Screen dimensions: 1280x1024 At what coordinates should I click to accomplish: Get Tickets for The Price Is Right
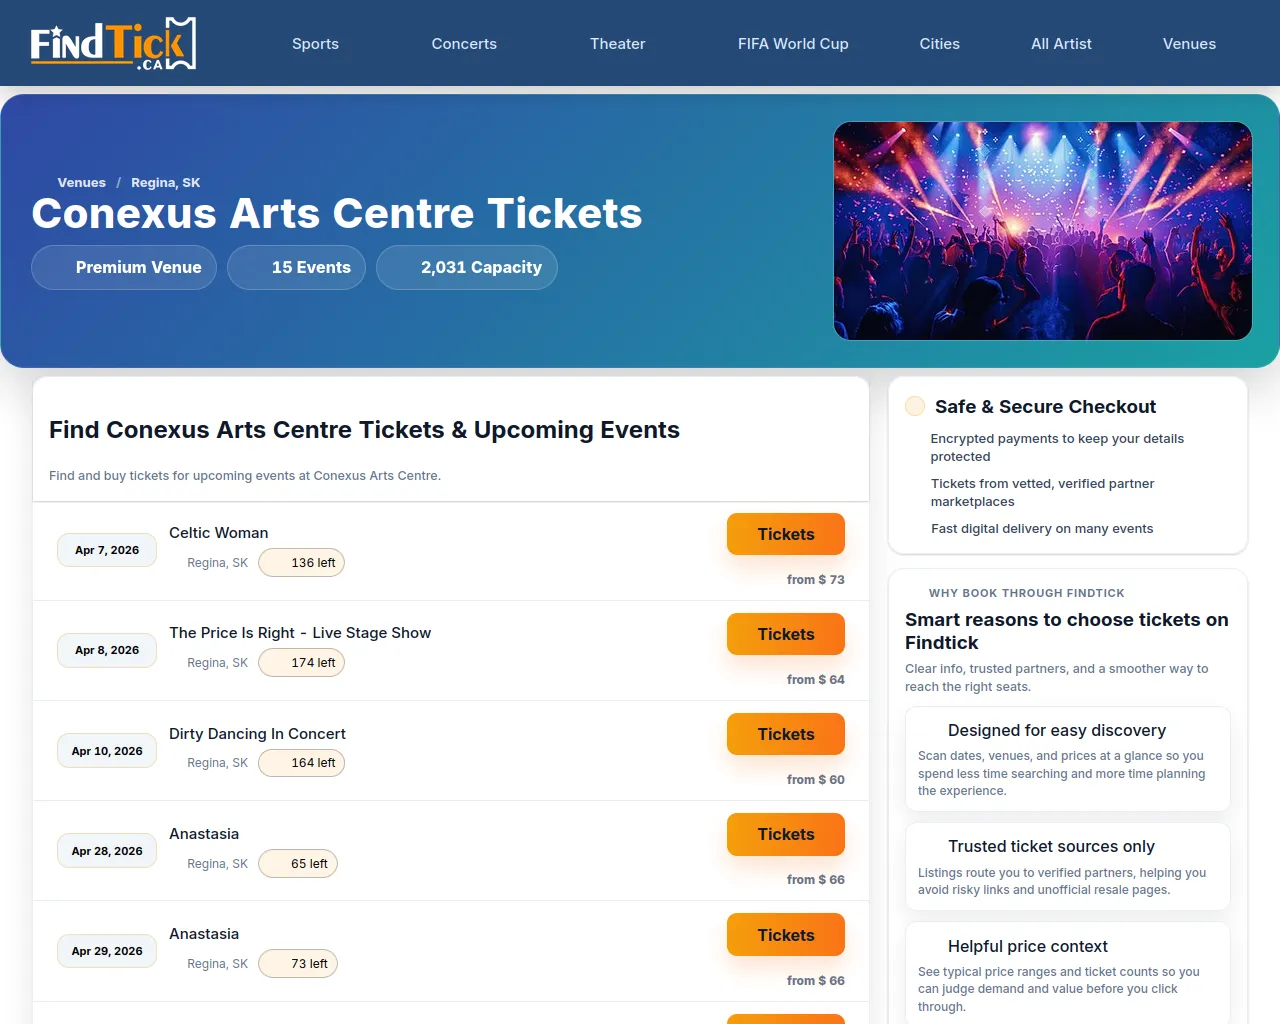click(785, 634)
